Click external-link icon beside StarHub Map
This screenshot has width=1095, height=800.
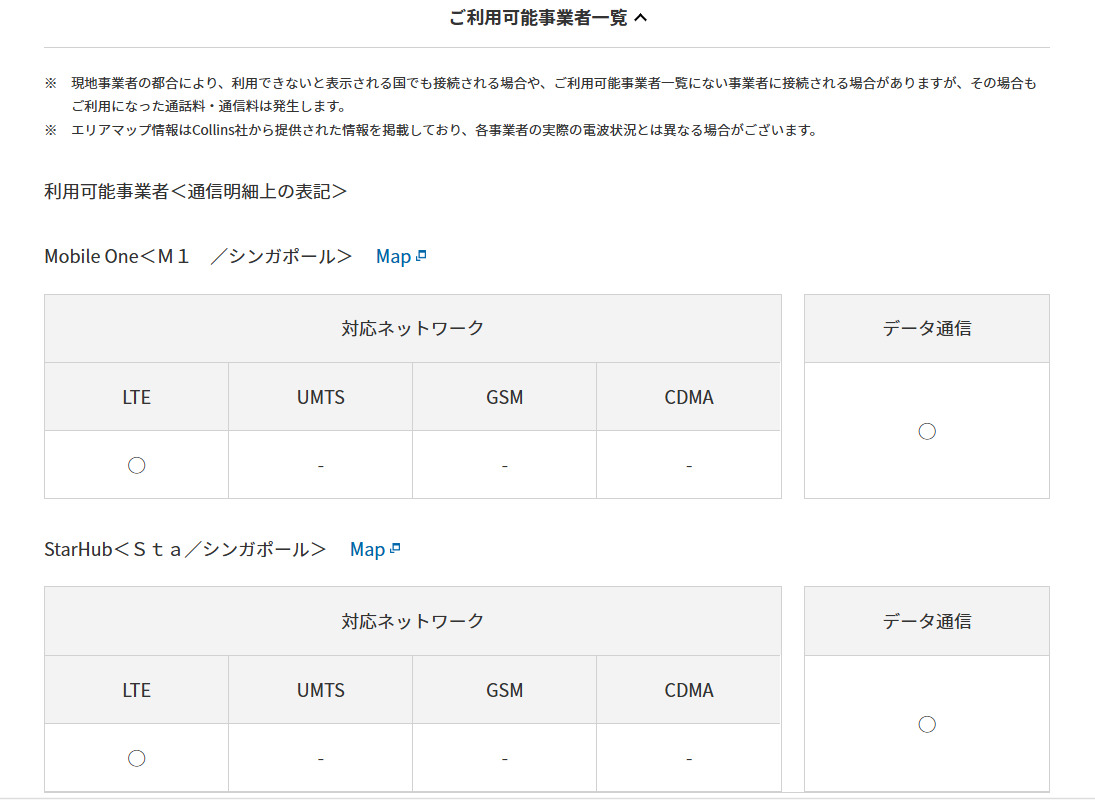pos(395,549)
